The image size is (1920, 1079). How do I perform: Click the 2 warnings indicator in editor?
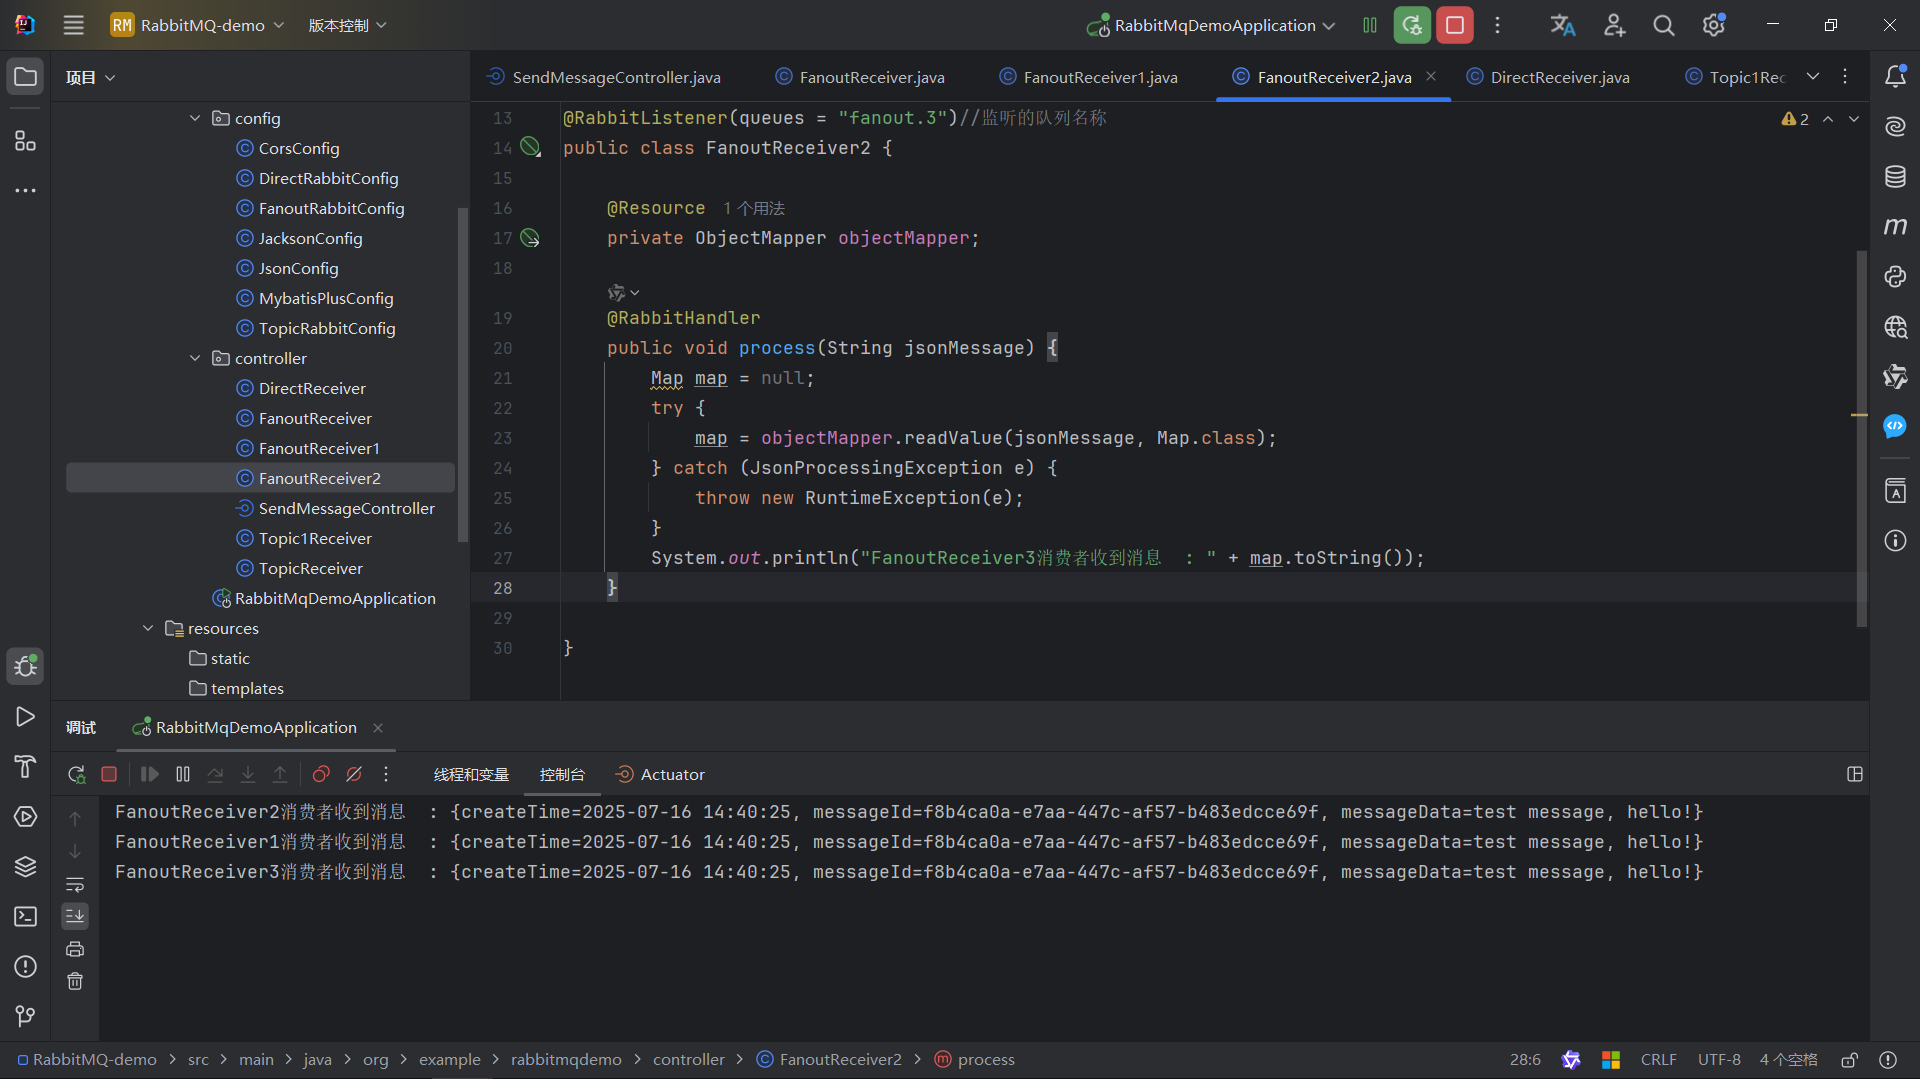(1795, 119)
